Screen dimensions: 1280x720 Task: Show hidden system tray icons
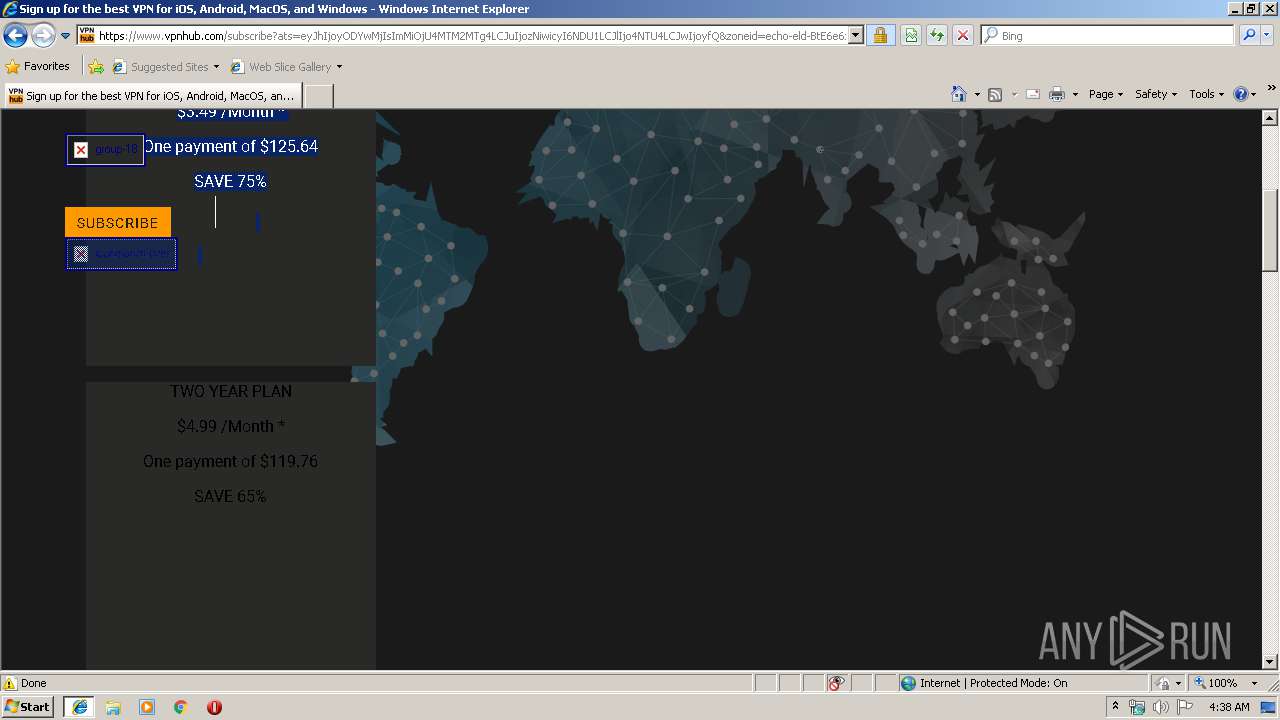pyautogui.click(x=1115, y=707)
